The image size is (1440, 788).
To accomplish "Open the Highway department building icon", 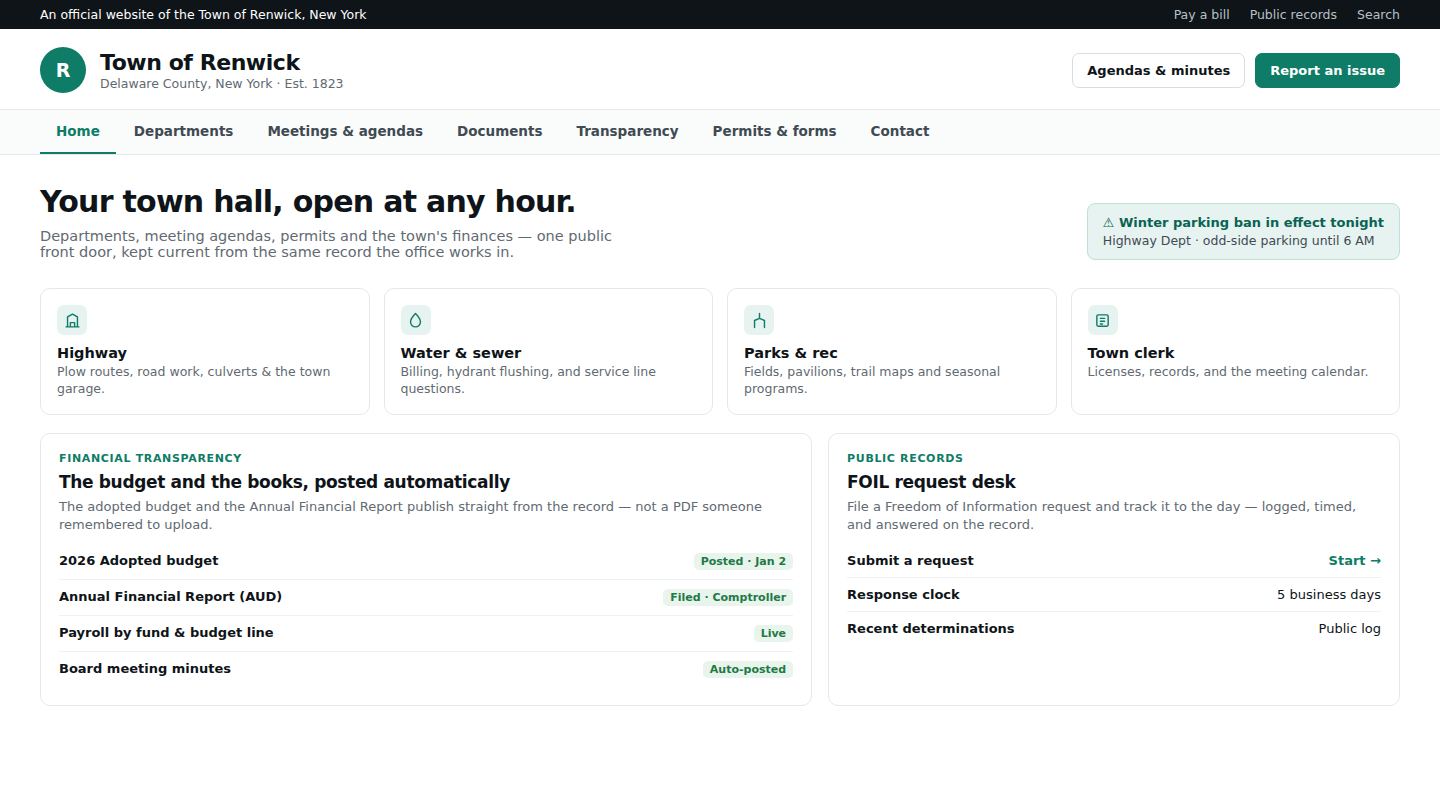I will coord(72,320).
